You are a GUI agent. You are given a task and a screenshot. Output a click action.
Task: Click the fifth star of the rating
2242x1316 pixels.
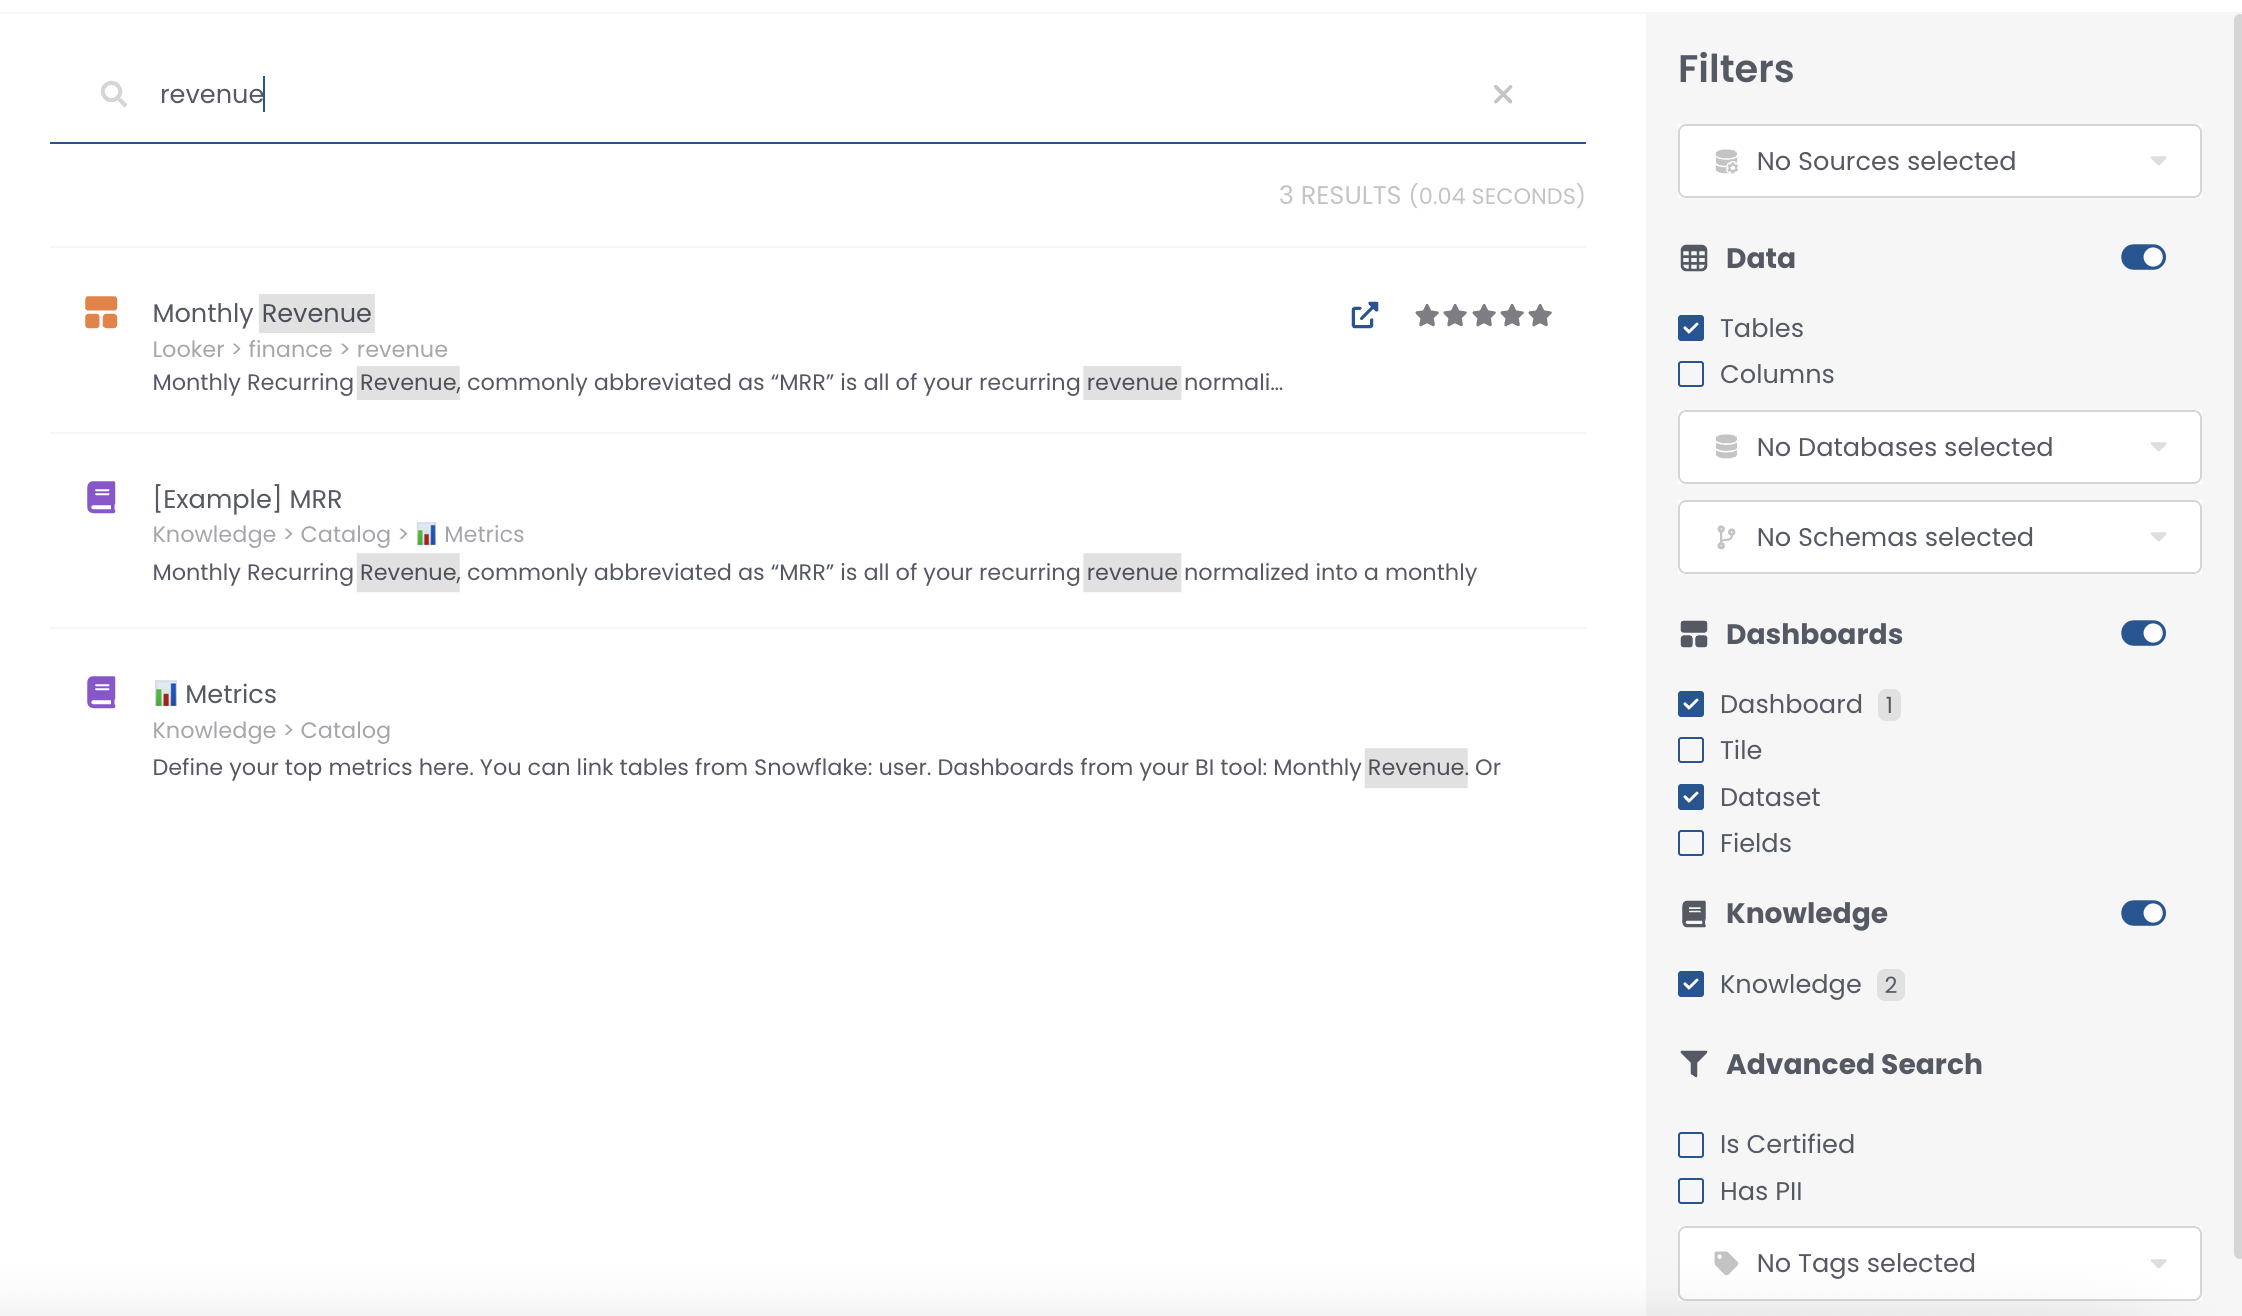click(x=1540, y=316)
